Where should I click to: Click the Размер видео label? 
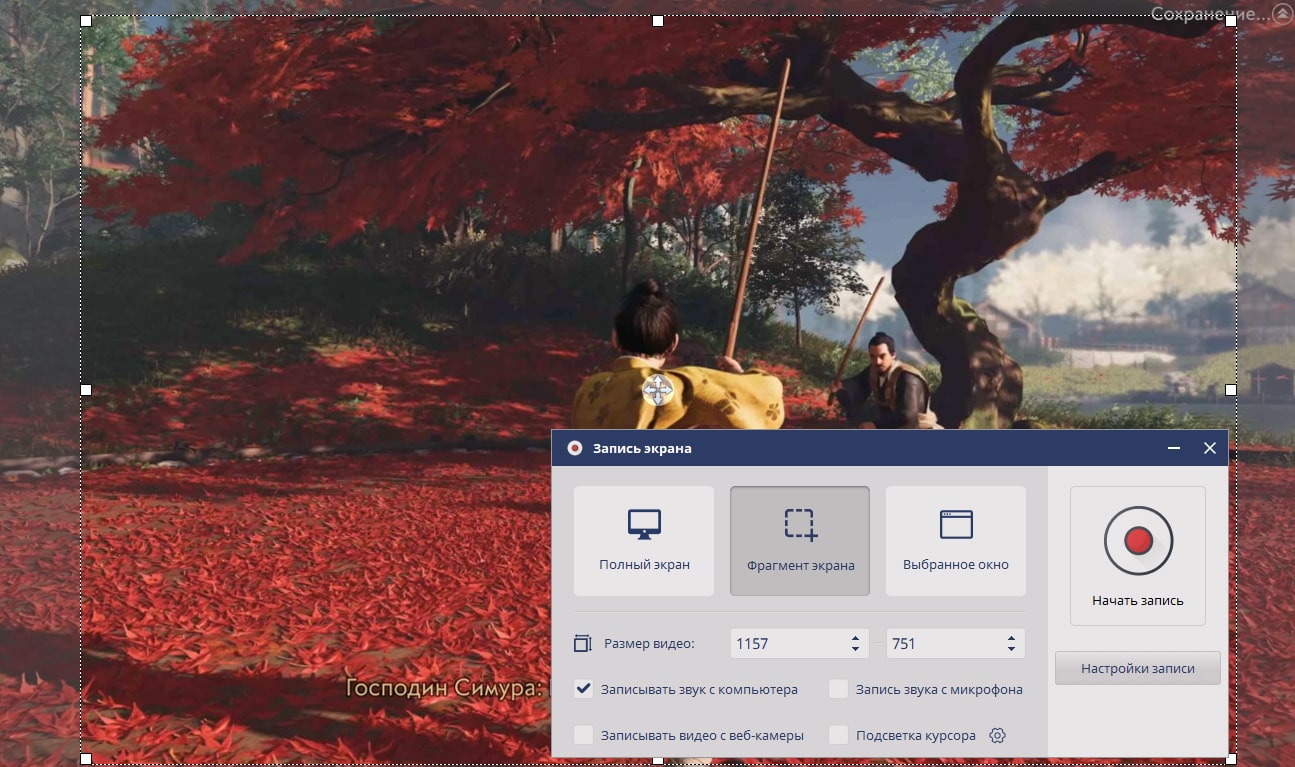tap(649, 643)
